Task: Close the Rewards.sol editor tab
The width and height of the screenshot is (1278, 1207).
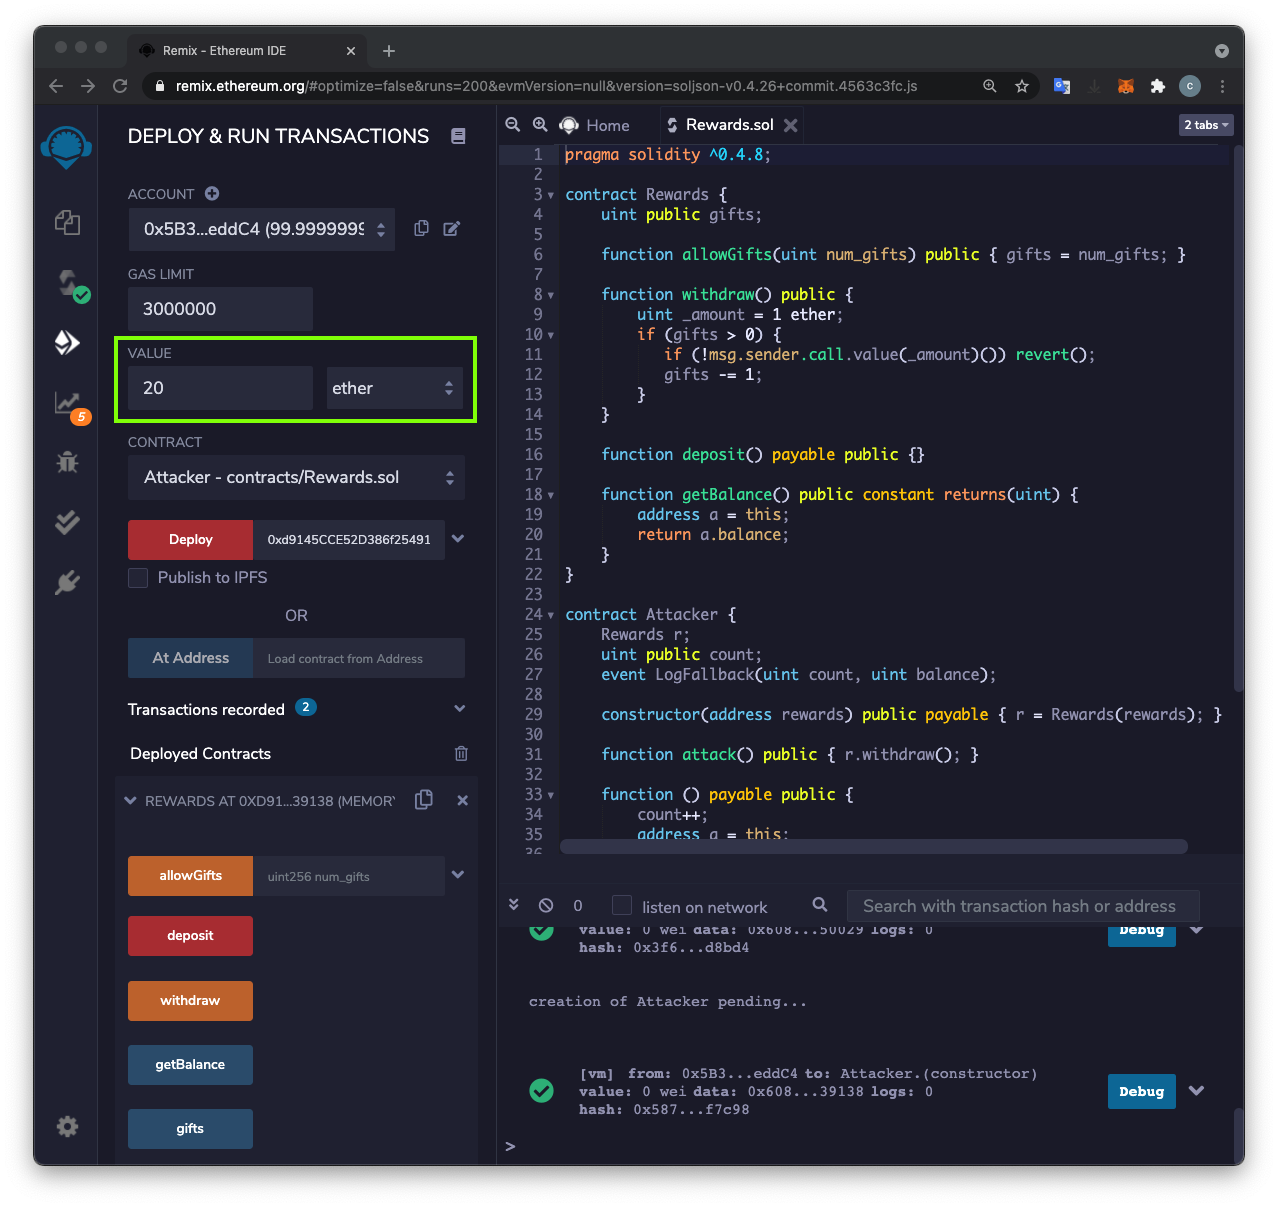Action: 791,125
